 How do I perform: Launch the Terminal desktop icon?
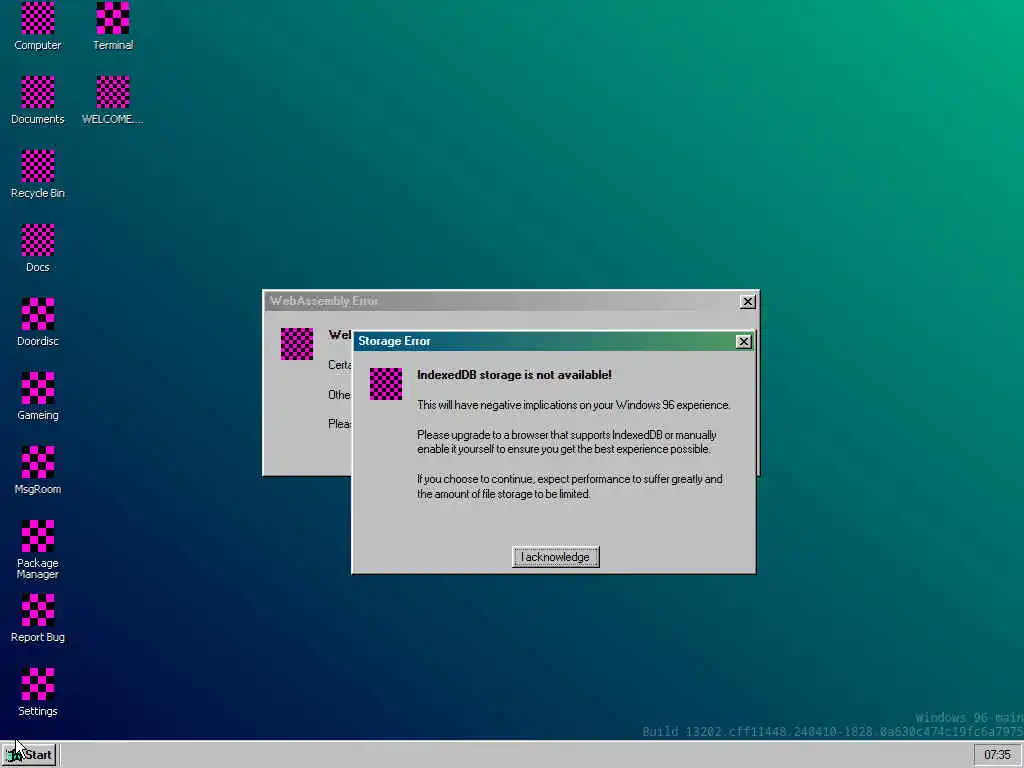[113, 26]
